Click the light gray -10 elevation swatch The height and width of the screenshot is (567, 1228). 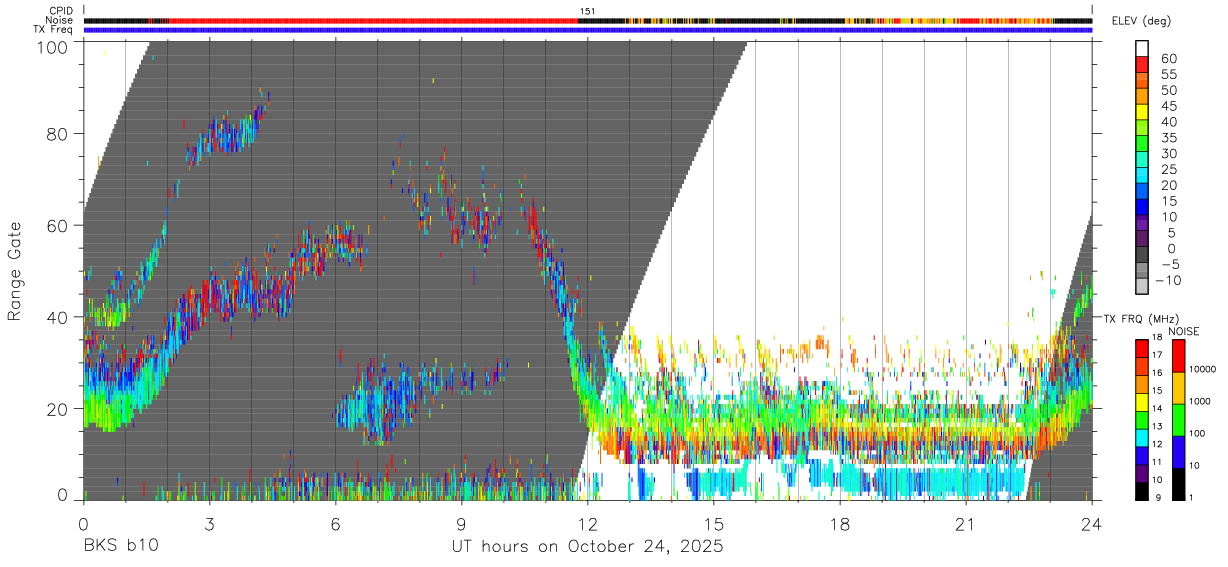click(x=1141, y=286)
